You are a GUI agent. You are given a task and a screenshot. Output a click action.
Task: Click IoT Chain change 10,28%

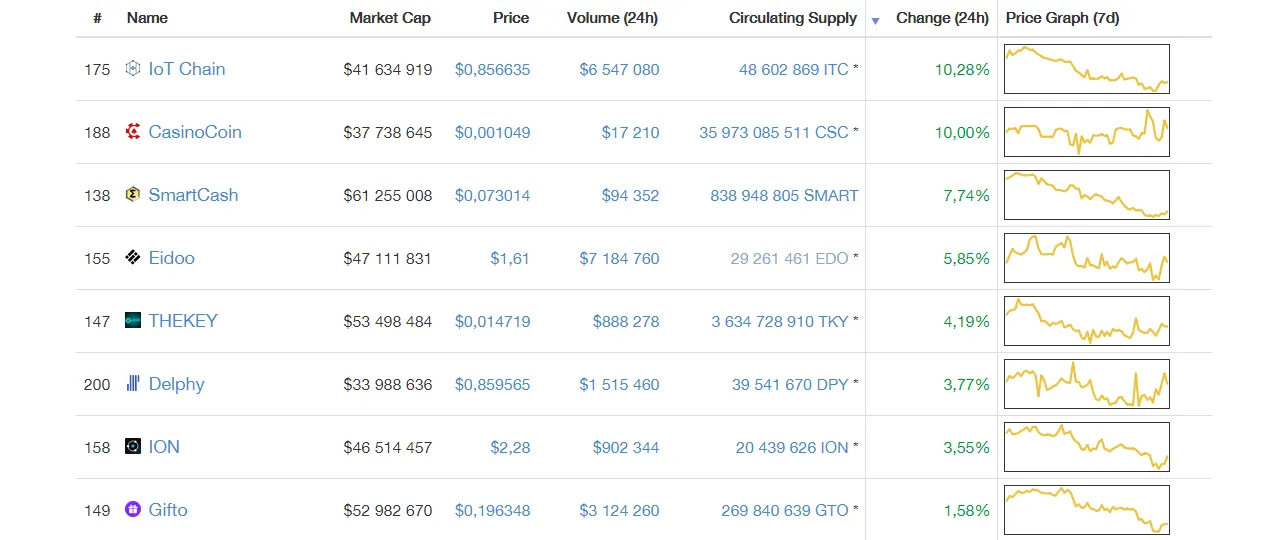pos(962,70)
